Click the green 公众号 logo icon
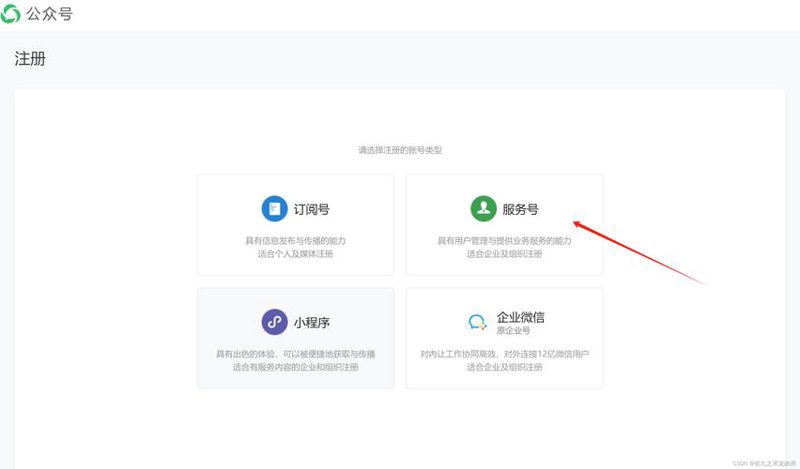Viewport: 800px width, 469px height. click(x=11, y=14)
